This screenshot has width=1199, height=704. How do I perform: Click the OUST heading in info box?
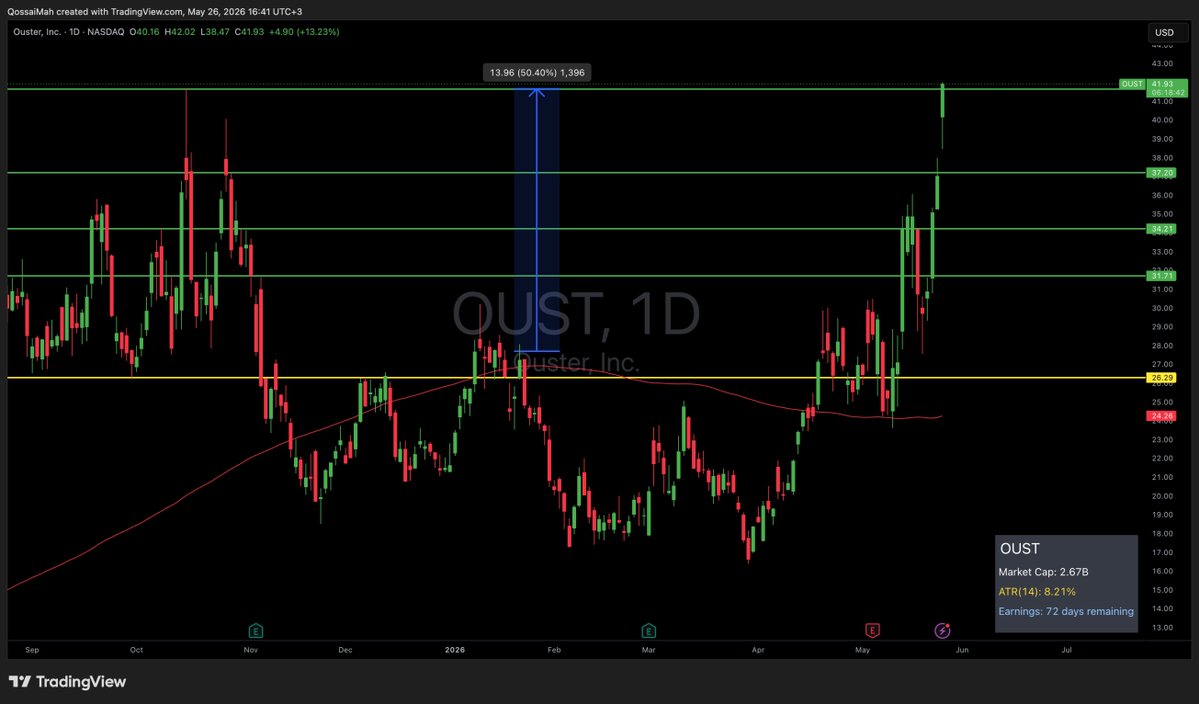pyautogui.click(x=1019, y=549)
